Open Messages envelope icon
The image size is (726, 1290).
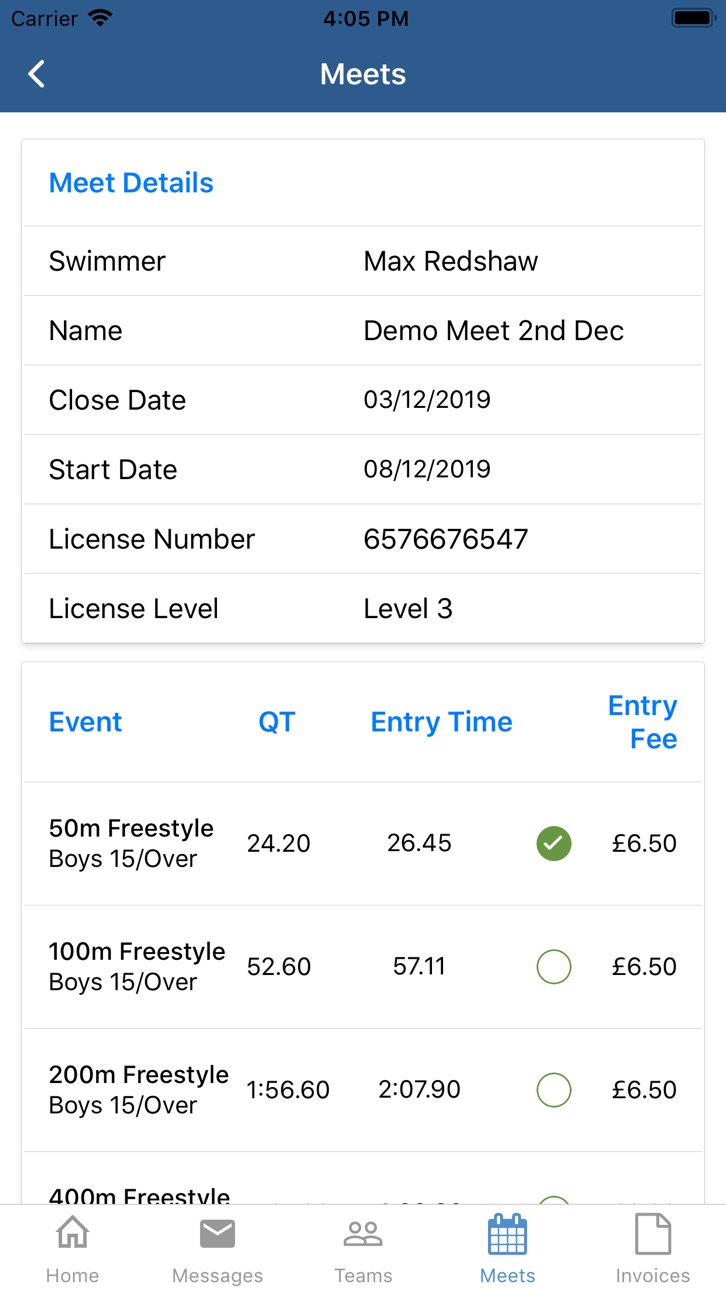217,1234
